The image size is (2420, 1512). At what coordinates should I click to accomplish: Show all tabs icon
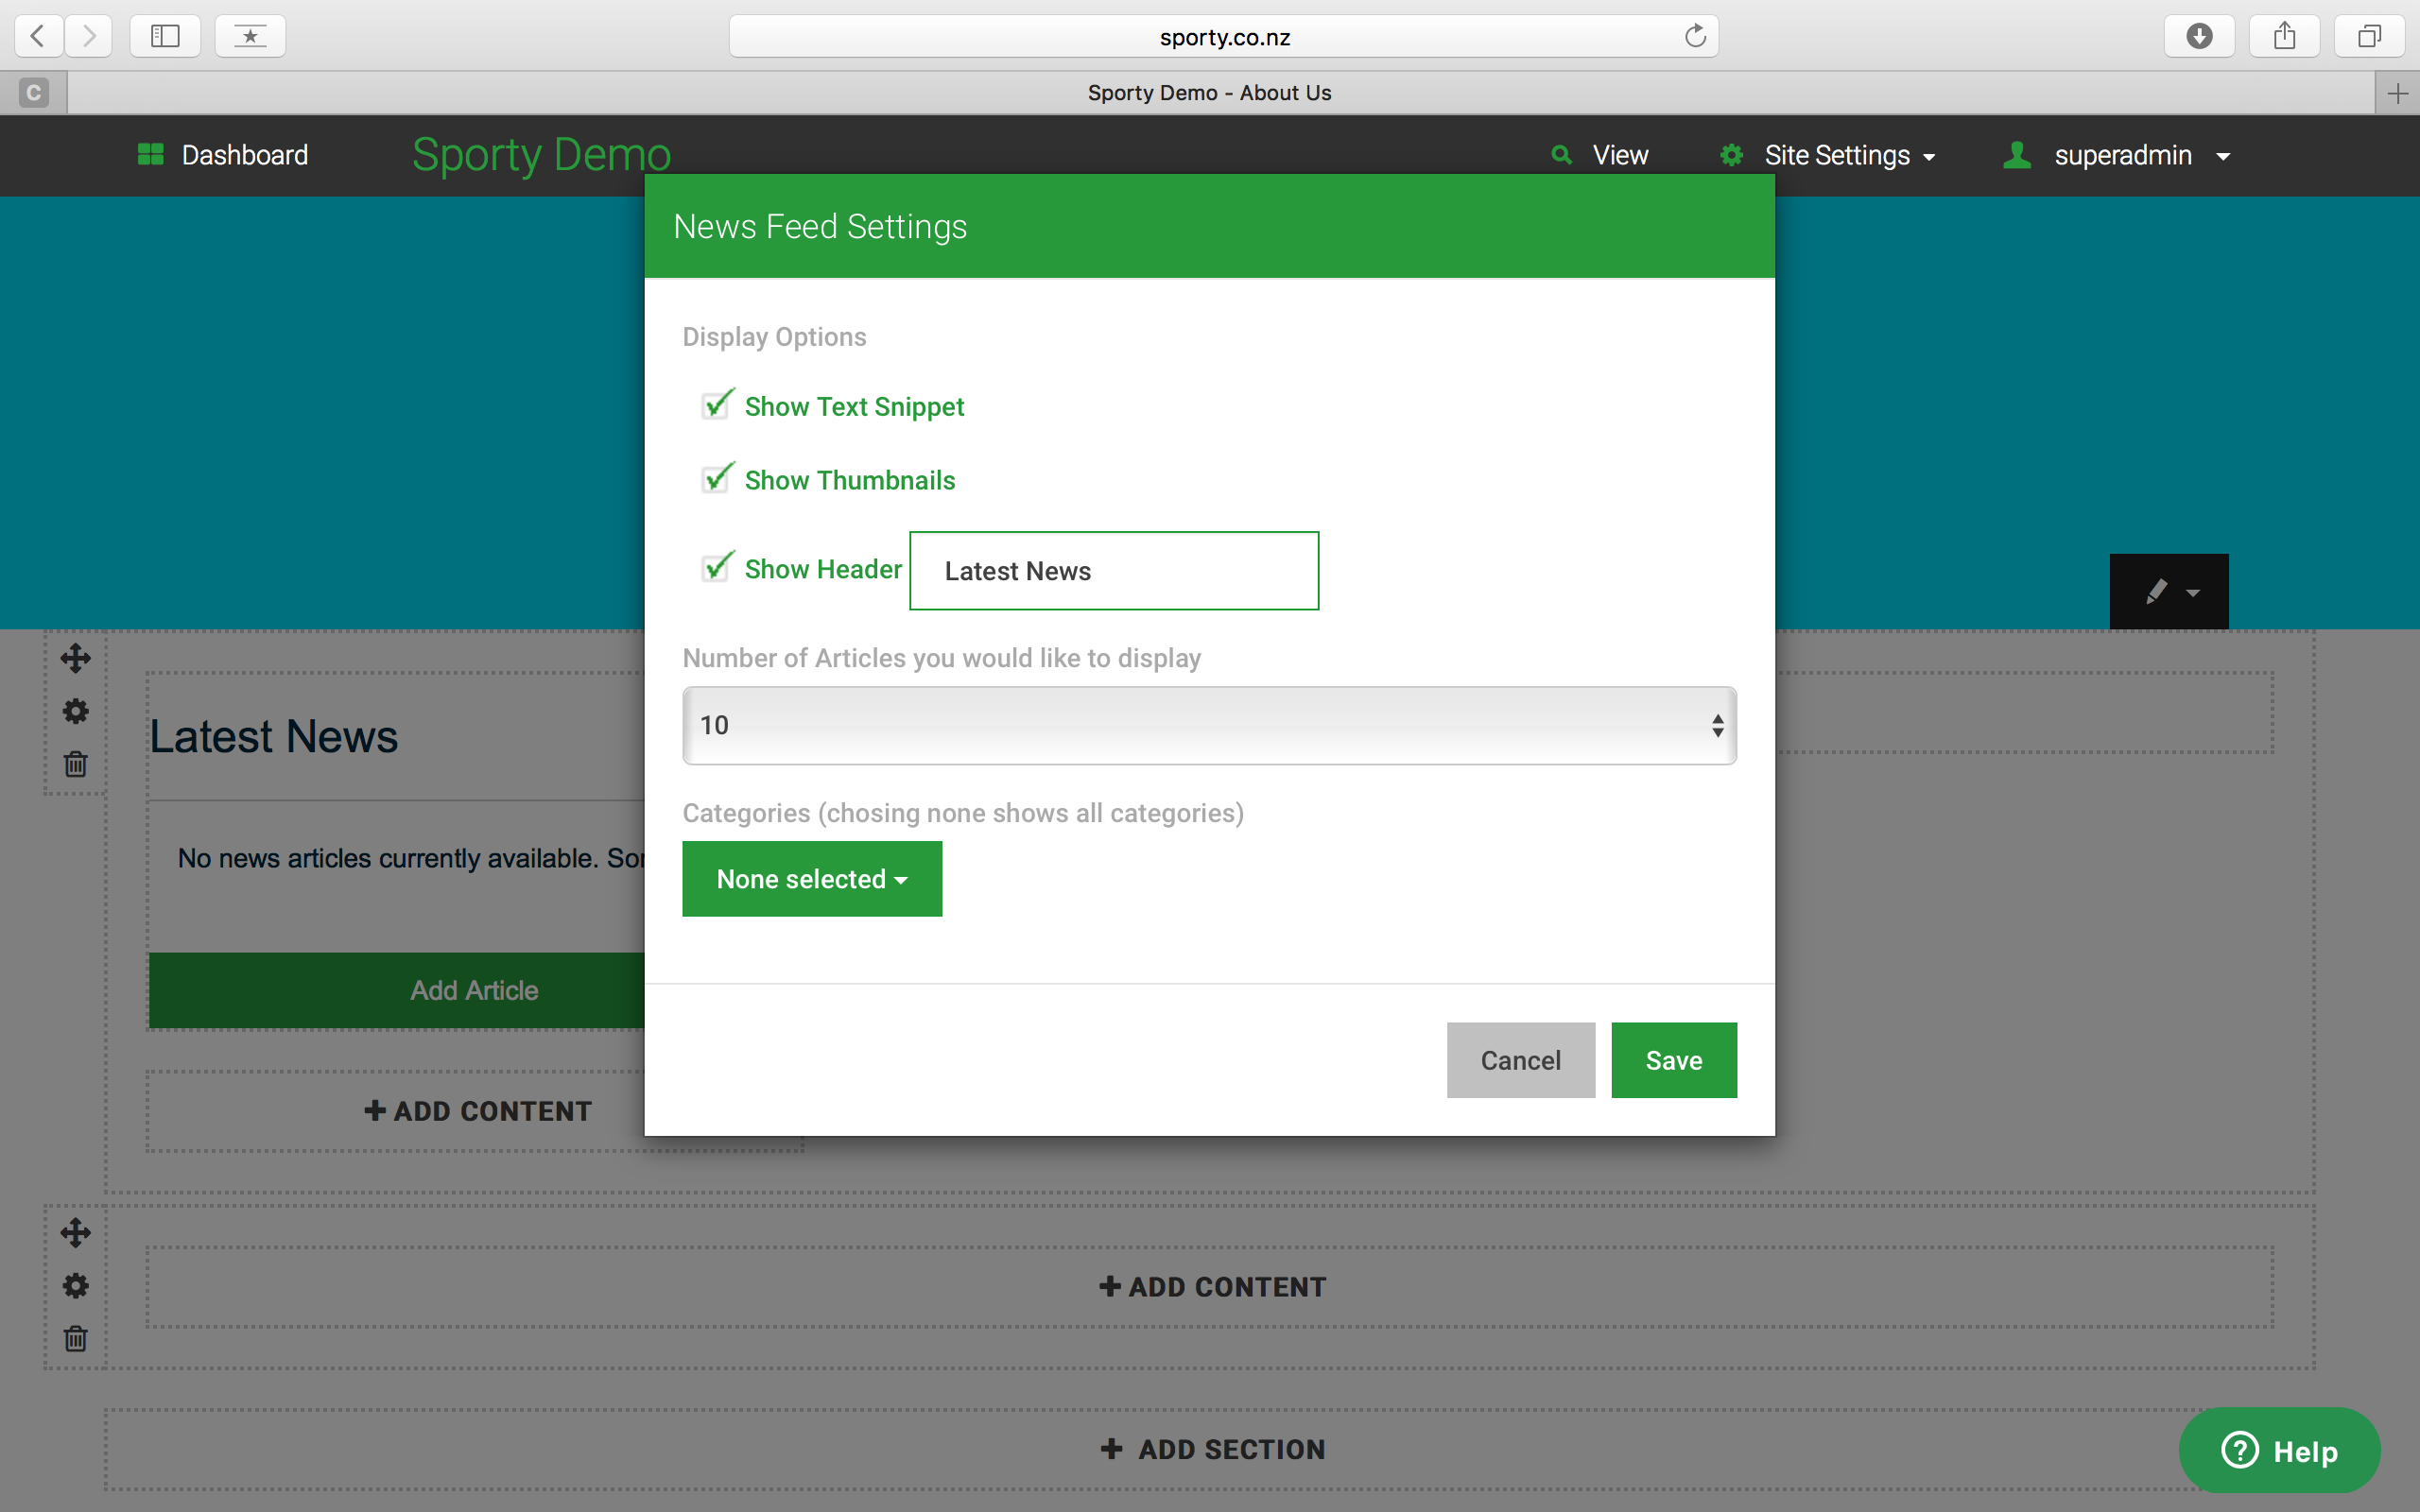[2369, 36]
